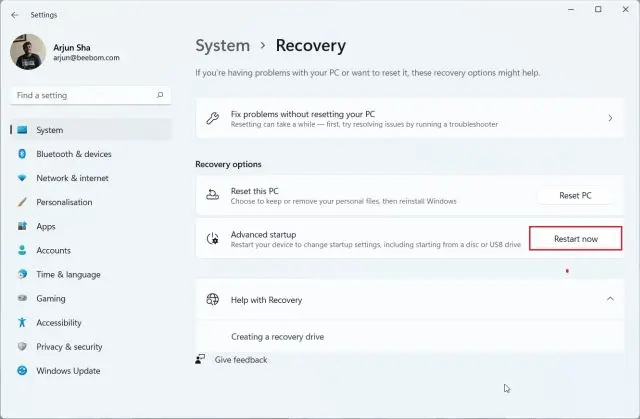Click the Network wifi icon in sidebar
Viewport: 640px width, 419px height.
pyautogui.click(x=22, y=178)
